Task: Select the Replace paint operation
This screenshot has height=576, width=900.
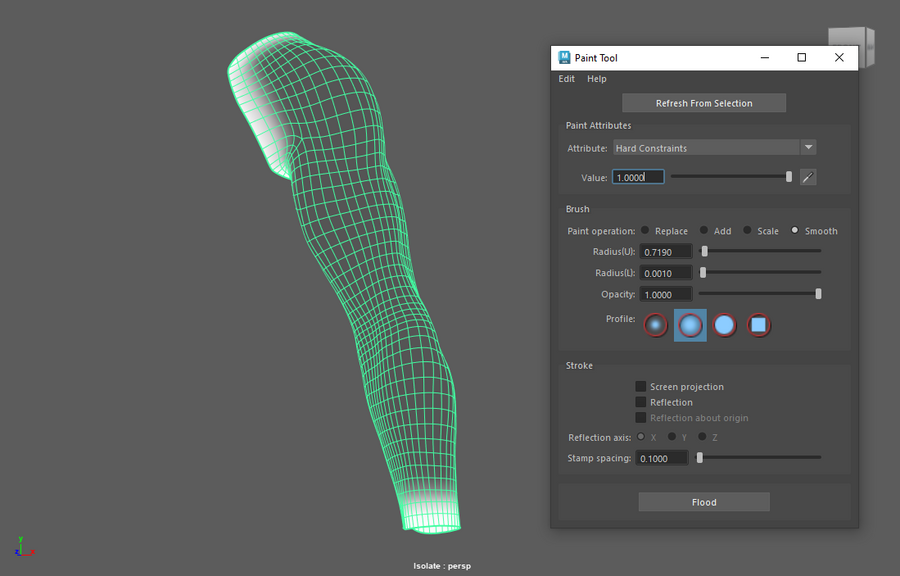Action: click(x=645, y=231)
